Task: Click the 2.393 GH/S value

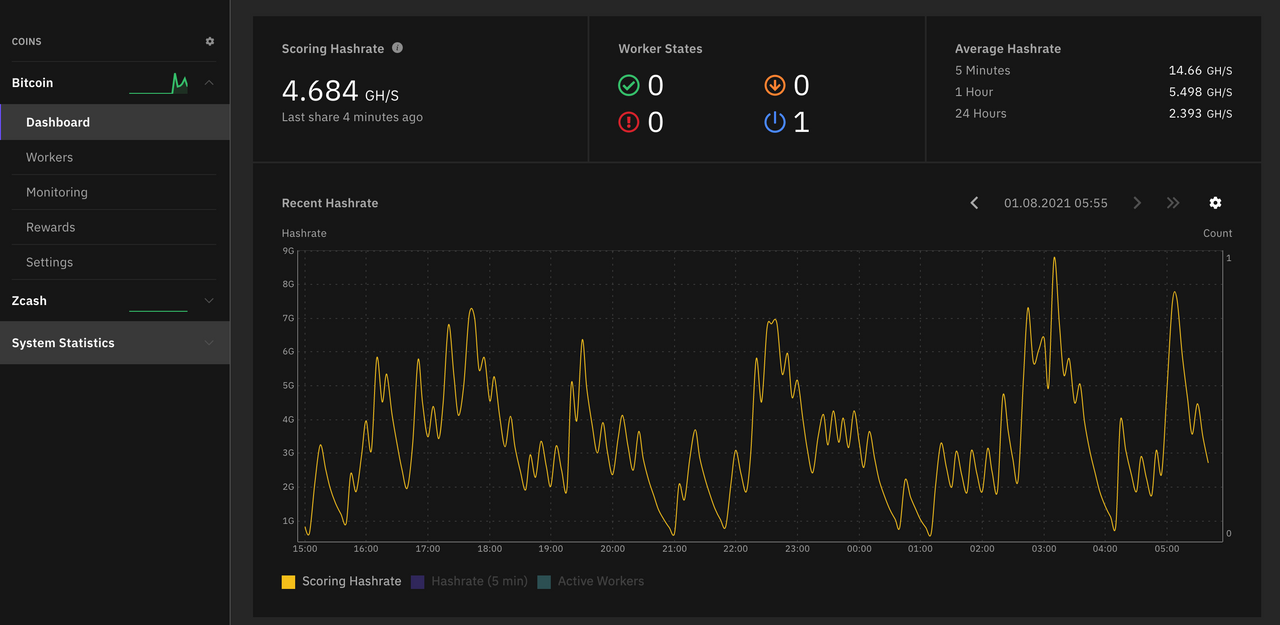Action: [x=1200, y=114]
